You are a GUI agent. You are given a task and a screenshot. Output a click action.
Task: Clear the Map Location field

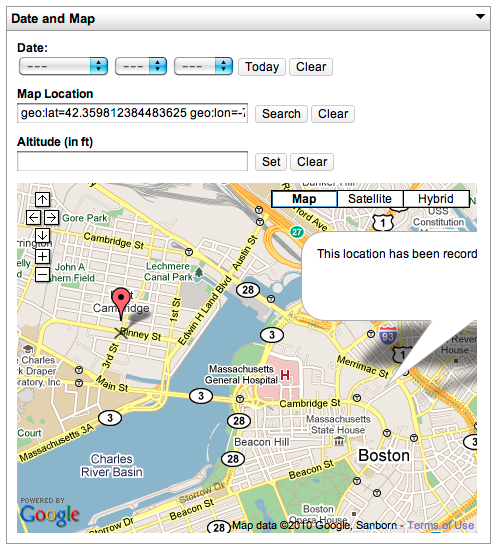tap(333, 114)
